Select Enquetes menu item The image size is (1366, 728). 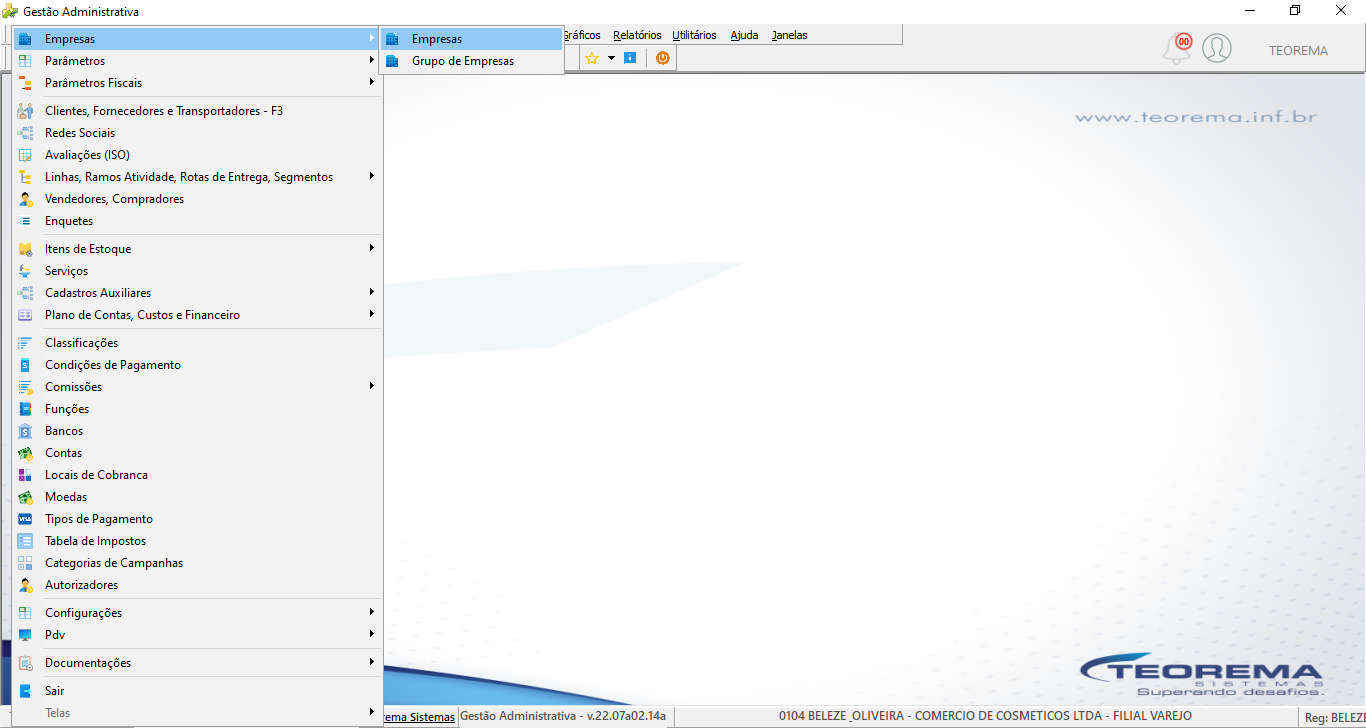[x=197, y=221]
